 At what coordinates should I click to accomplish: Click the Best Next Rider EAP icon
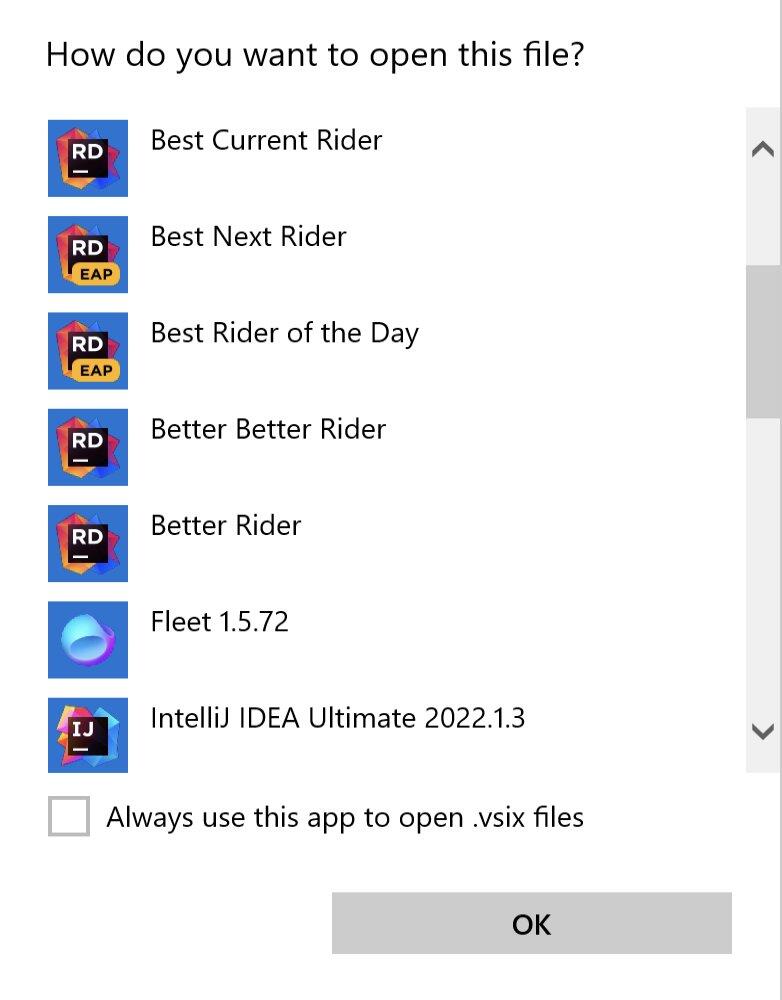pyautogui.click(x=88, y=254)
